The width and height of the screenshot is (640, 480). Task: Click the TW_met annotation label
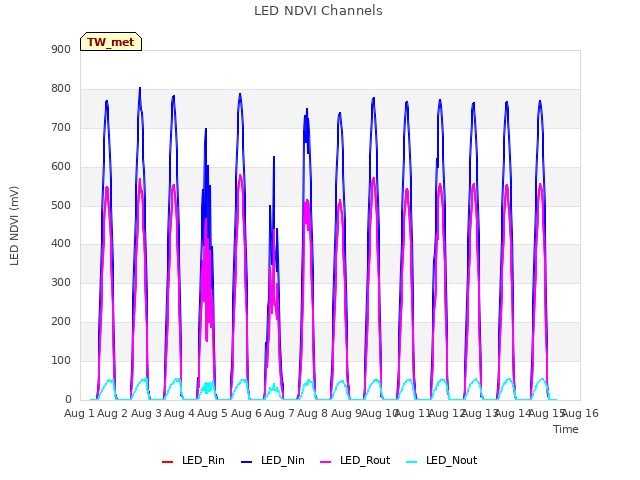tap(111, 42)
